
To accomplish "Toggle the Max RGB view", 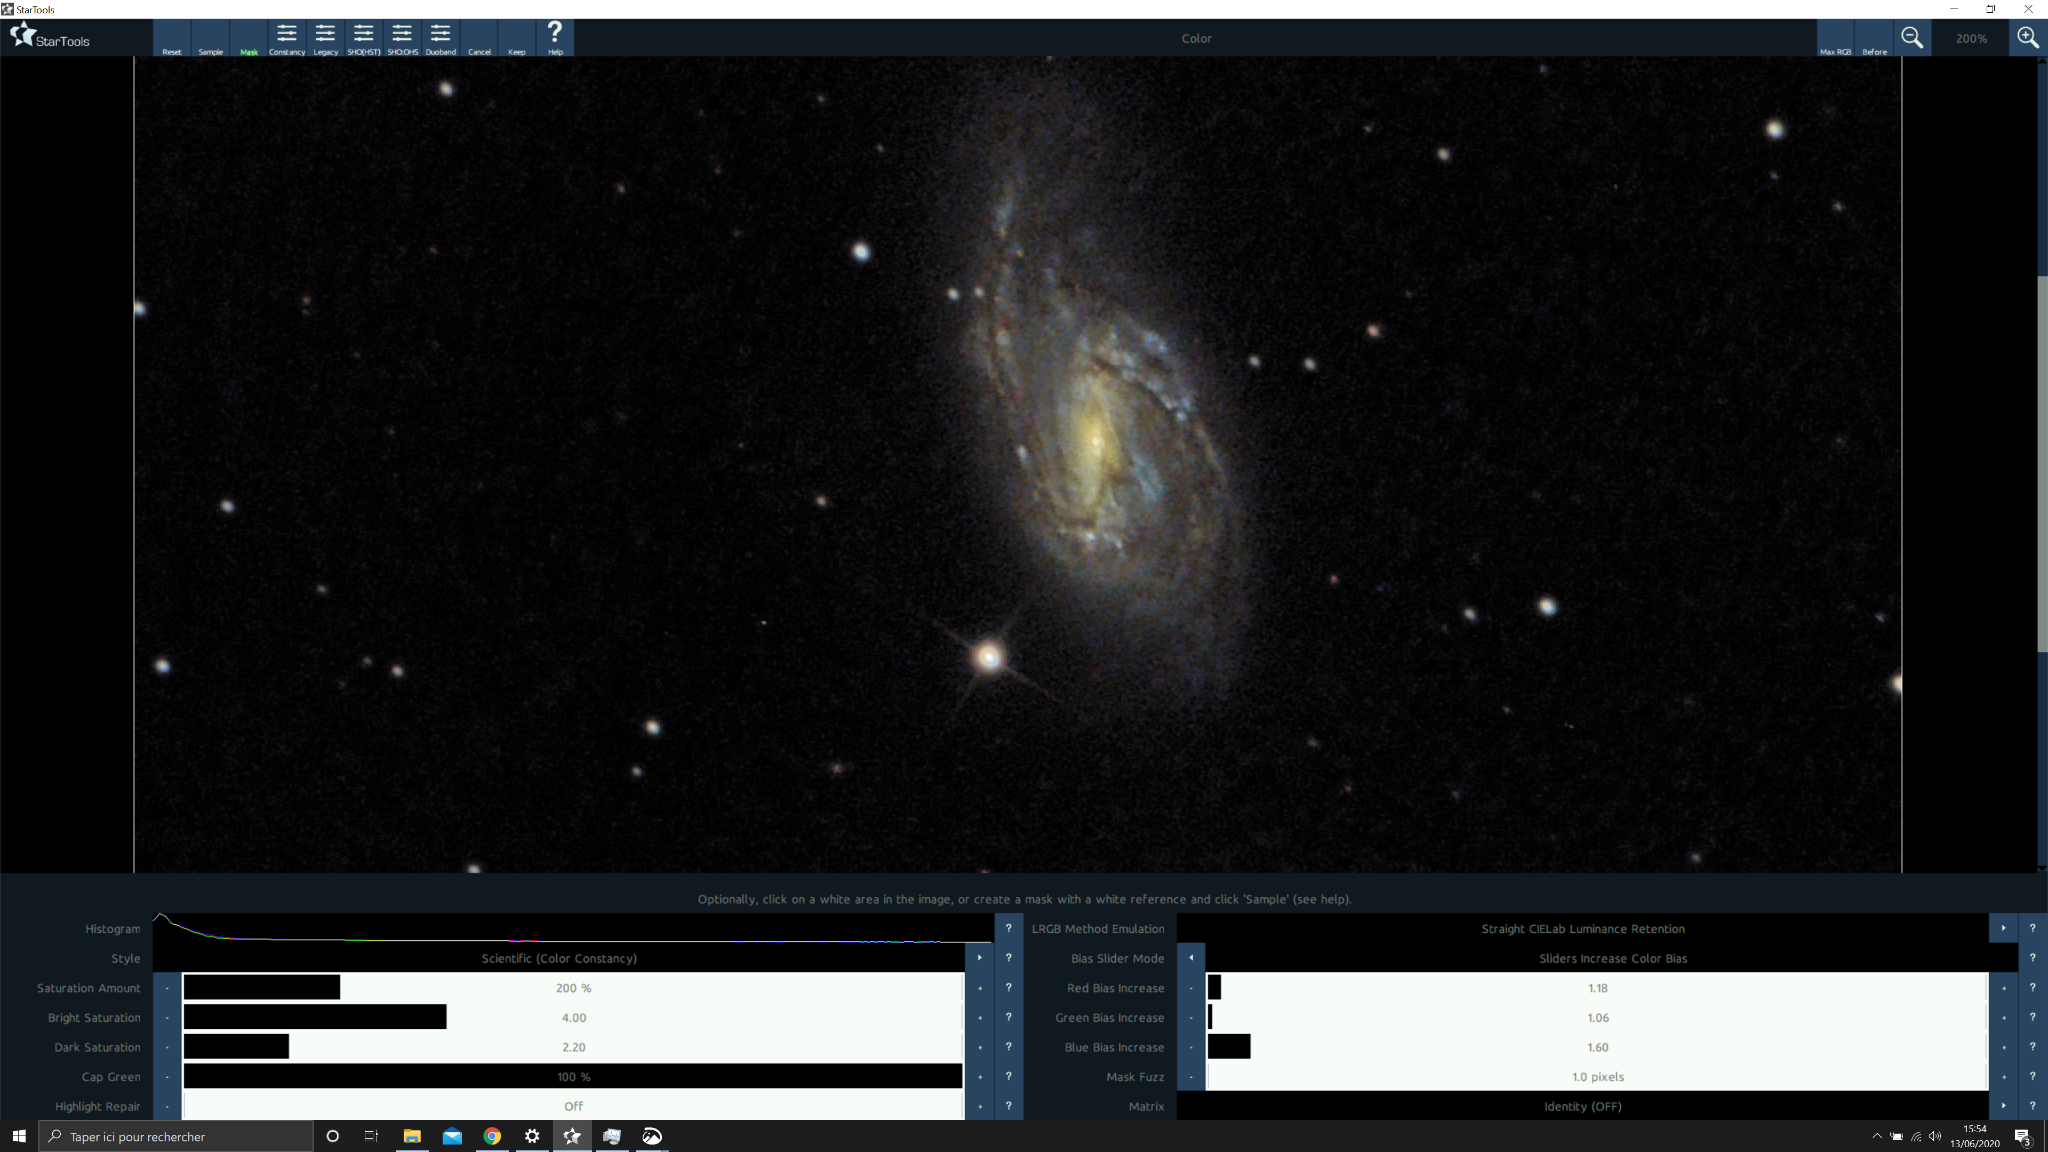I will pyautogui.click(x=1835, y=38).
